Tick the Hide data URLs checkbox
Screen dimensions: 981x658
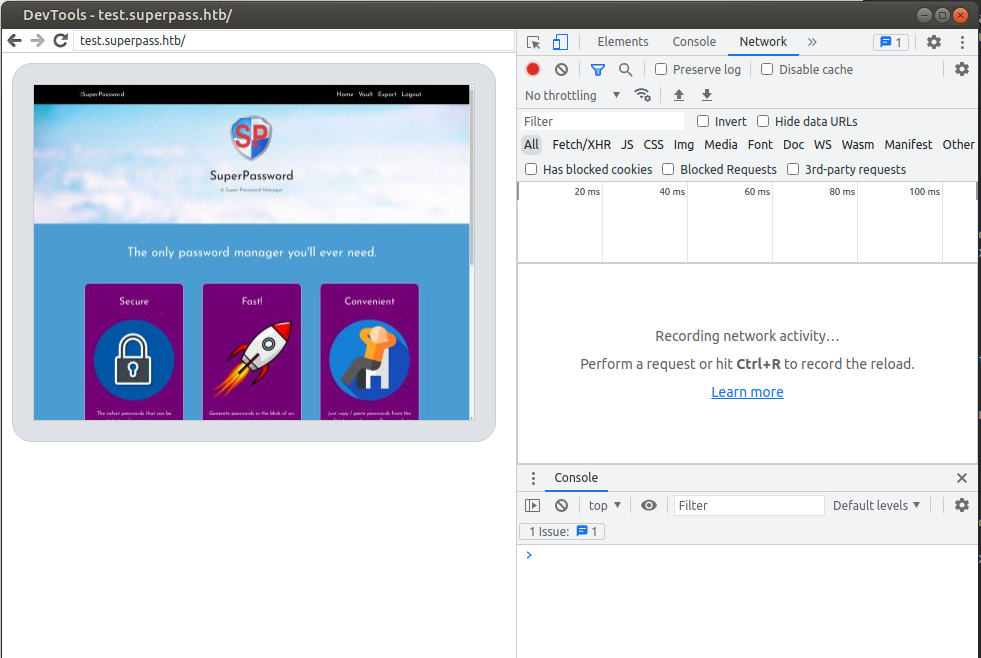(763, 121)
